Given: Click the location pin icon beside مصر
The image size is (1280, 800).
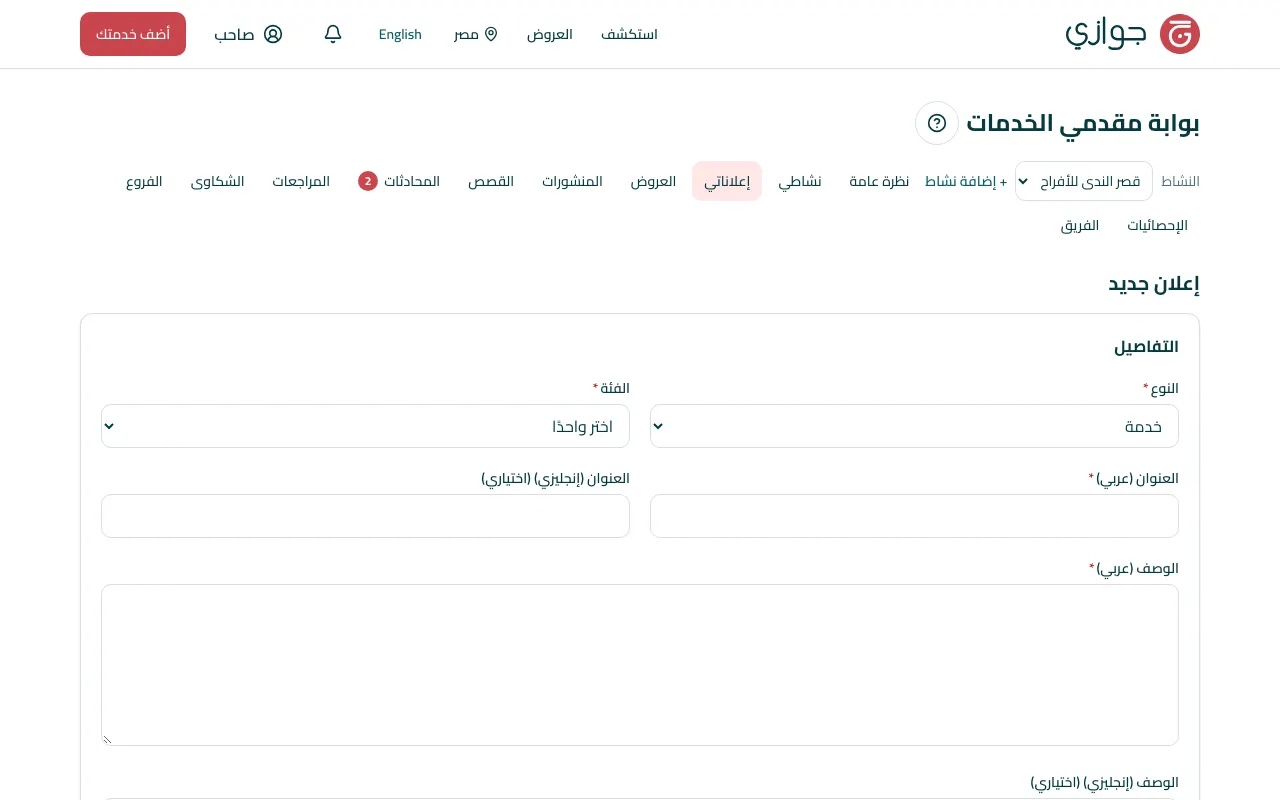Looking at the screenshot, I should tap(491, 34).
